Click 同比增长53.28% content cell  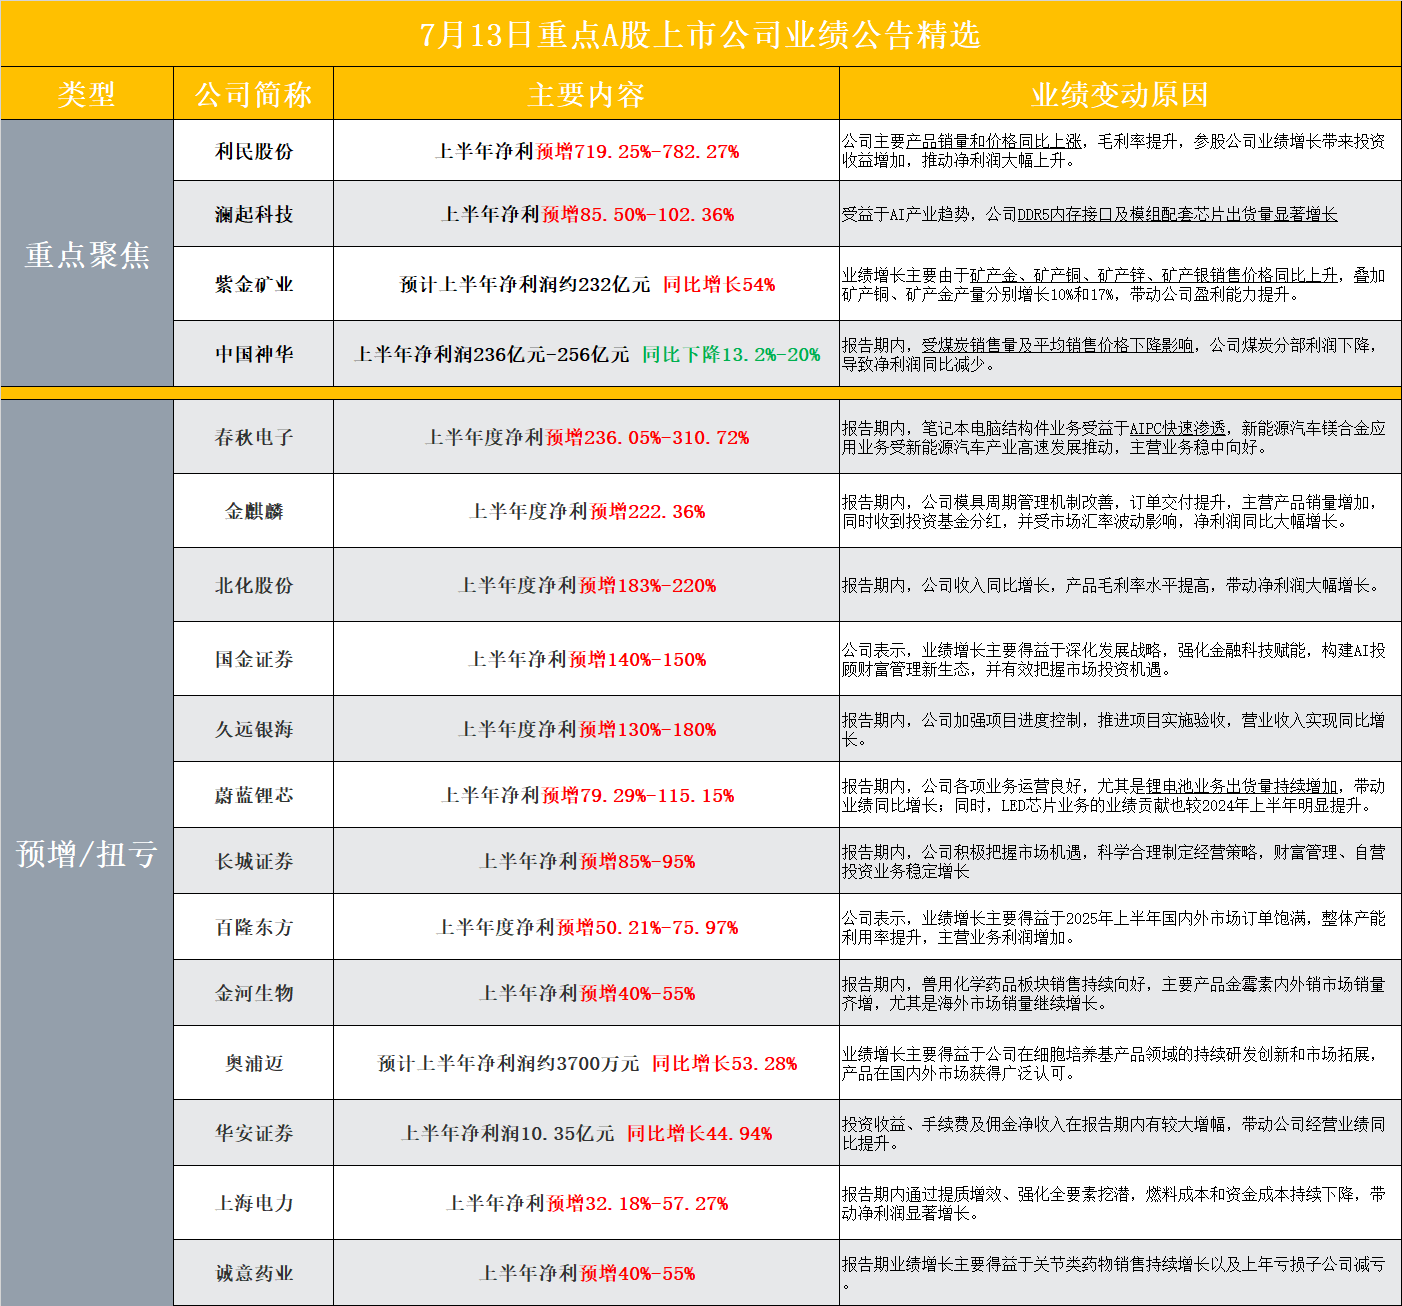point(586,1063)
